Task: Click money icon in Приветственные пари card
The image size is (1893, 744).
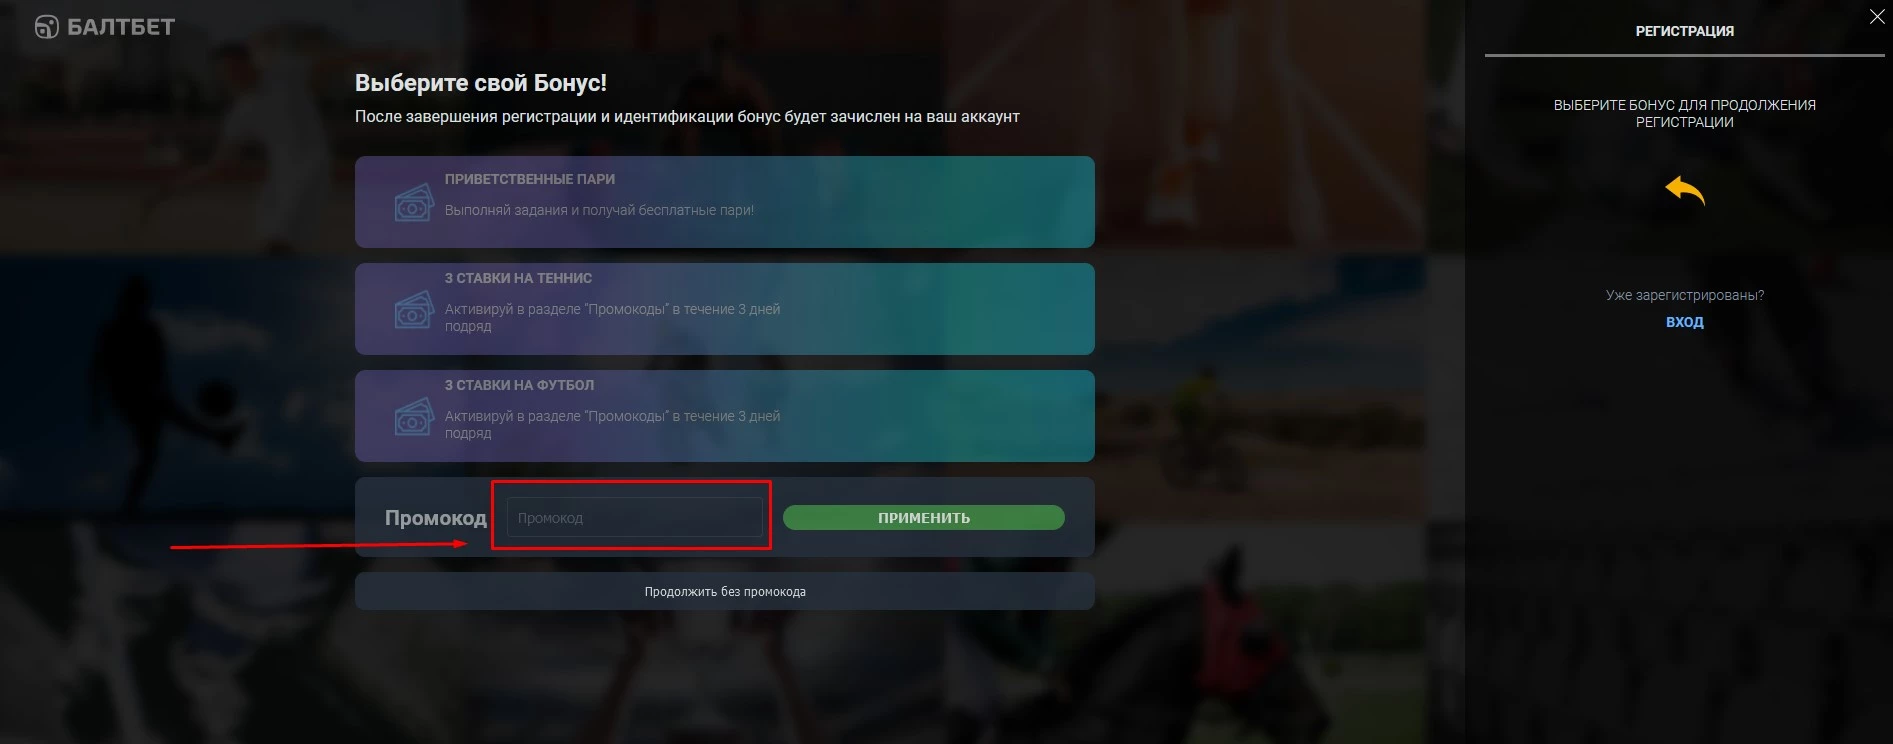Action: coord(414,203)
